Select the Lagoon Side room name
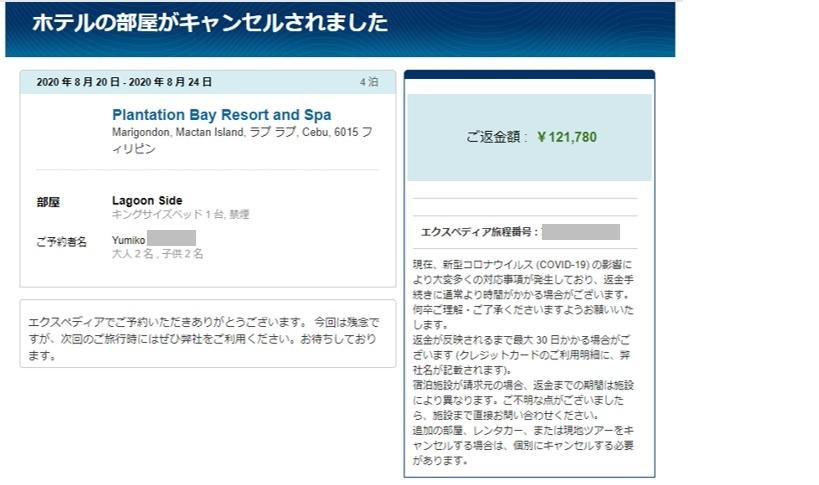The width and height of the screenshot is (819, 485). pyautogui.click(x=147, y=201)
